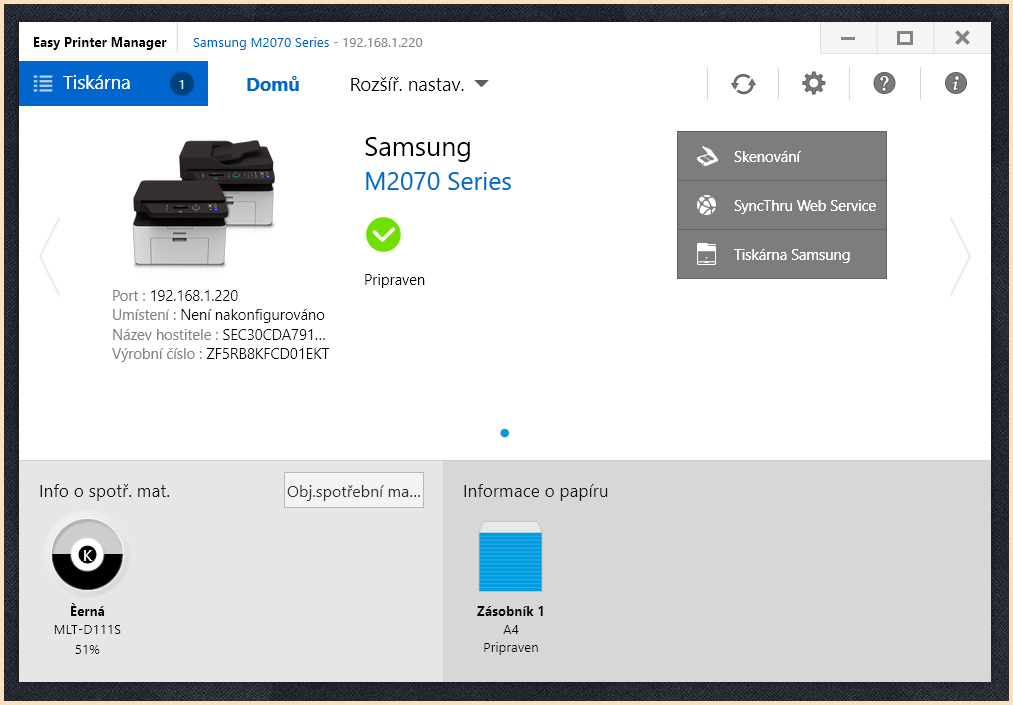This screenshot has height=705, width=1013.
Task: Go to next printer with right arrow
Action: 960,257
